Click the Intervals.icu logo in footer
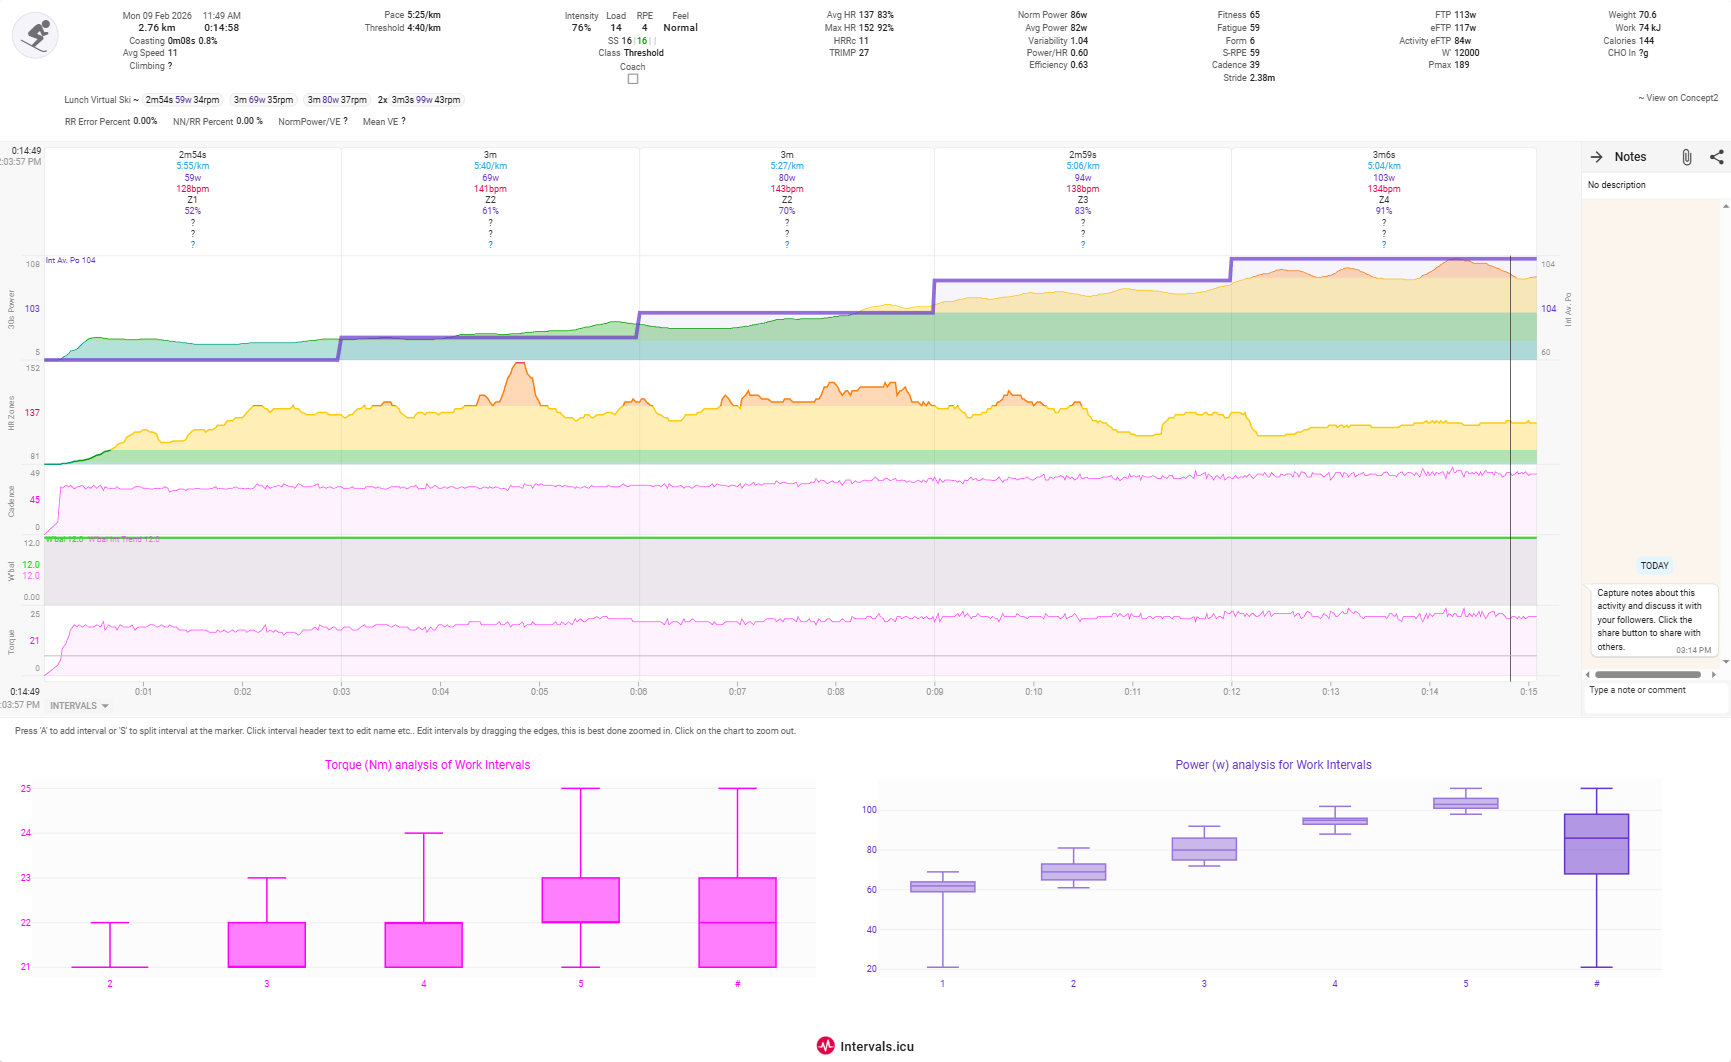This screenshot has height=1062, width=1731. pyautogui.click(x=865, y=1046)
